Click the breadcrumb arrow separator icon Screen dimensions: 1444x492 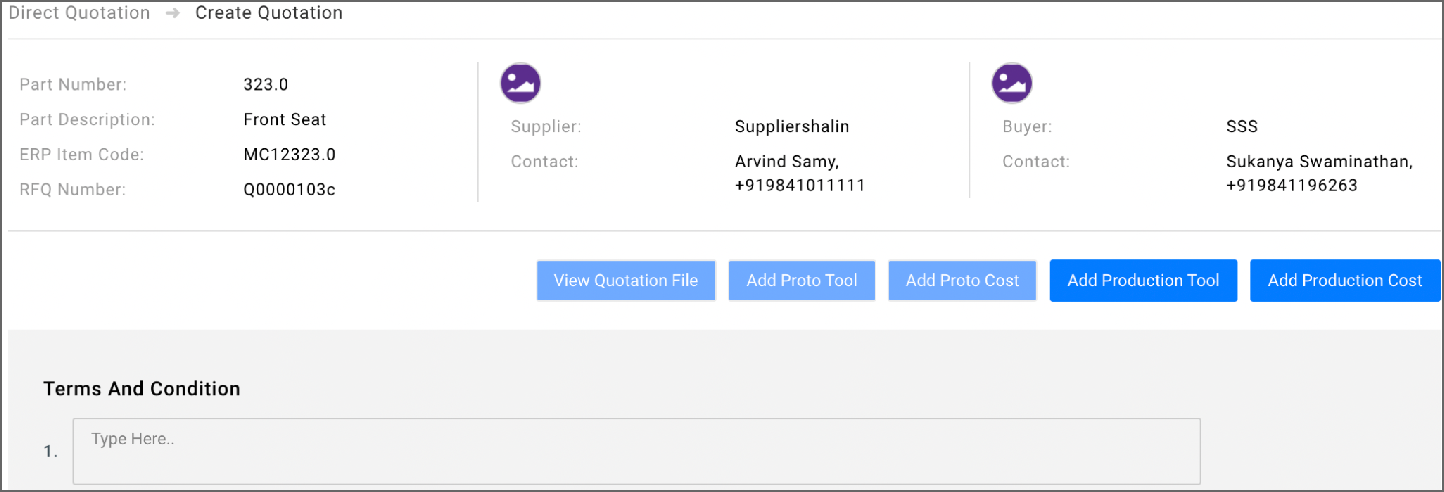pyautogui.click(x=173, y=14)
